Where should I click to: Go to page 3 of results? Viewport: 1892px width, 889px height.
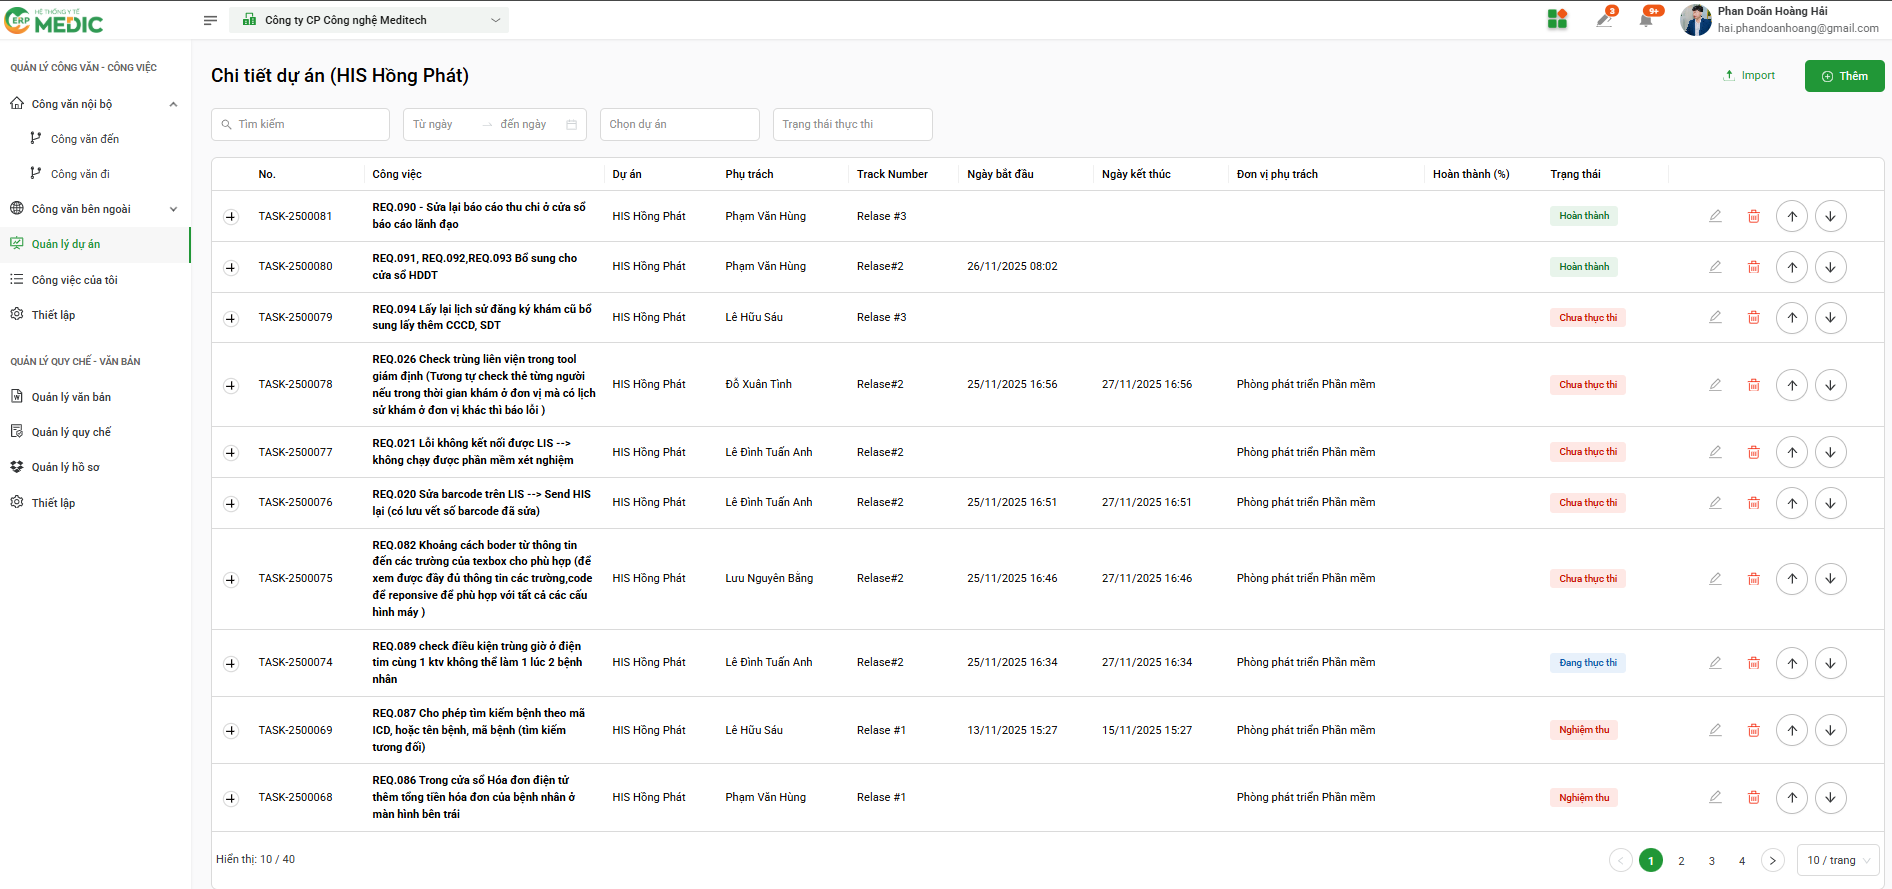(1711, 860)
